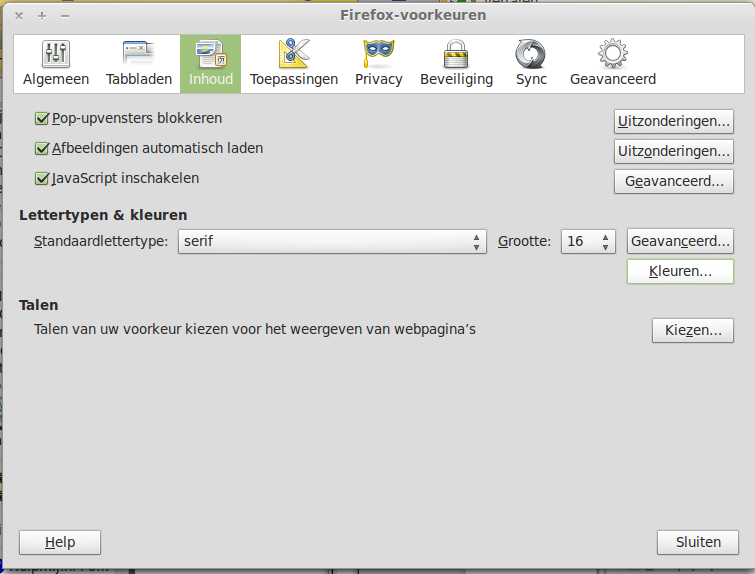Viewport: 755px width, 574px height.
Task: Open the Sync arrows icon
Action: point(531,53)
